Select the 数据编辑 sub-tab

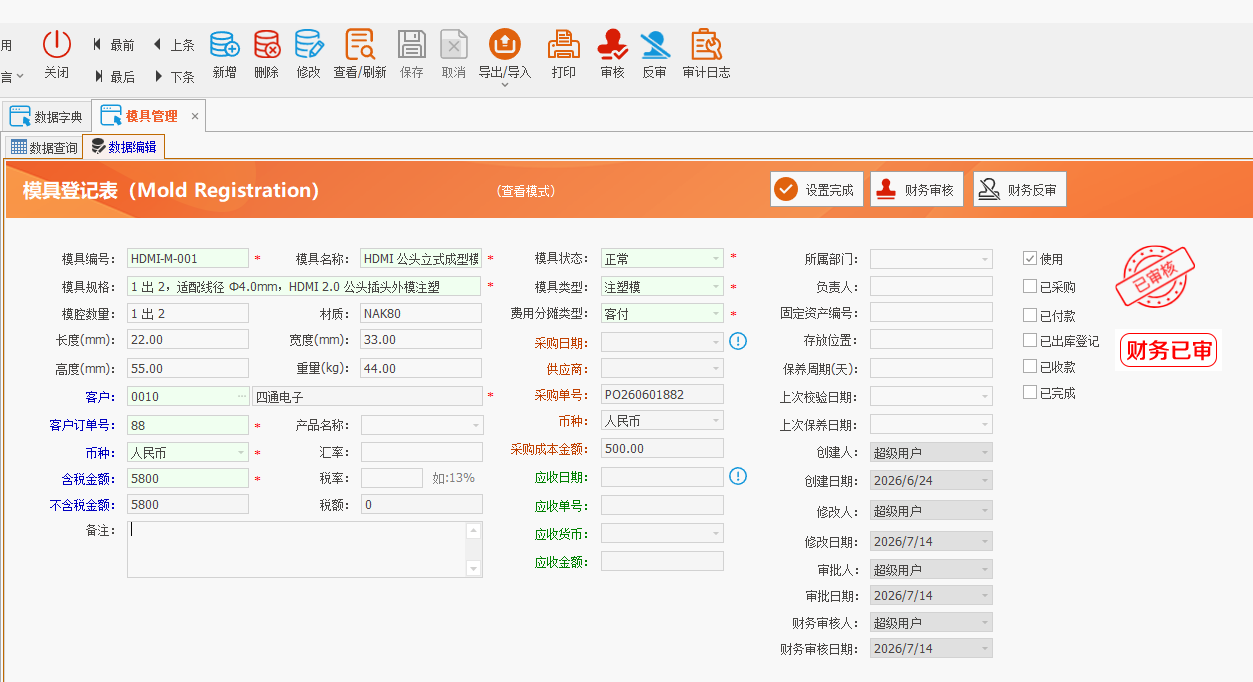[x=123, y=147]
